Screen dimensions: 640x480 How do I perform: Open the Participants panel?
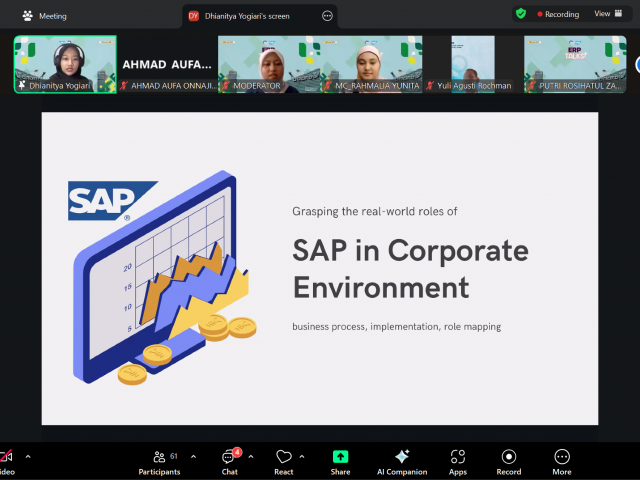coord(159,462)
